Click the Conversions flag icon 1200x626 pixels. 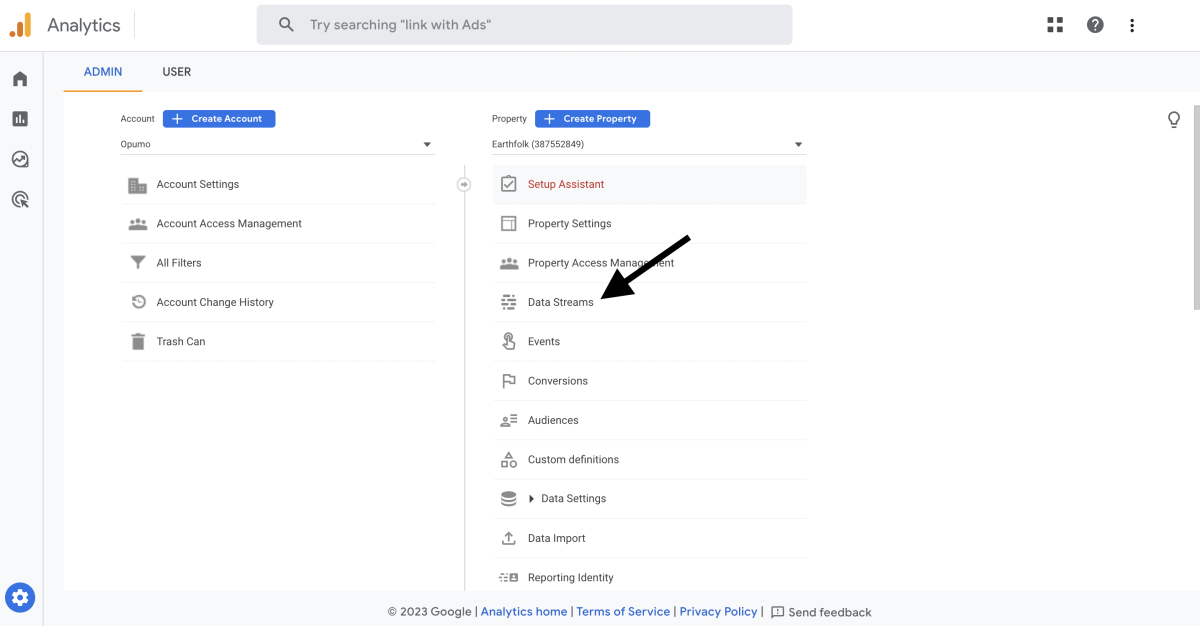point(509,381)
